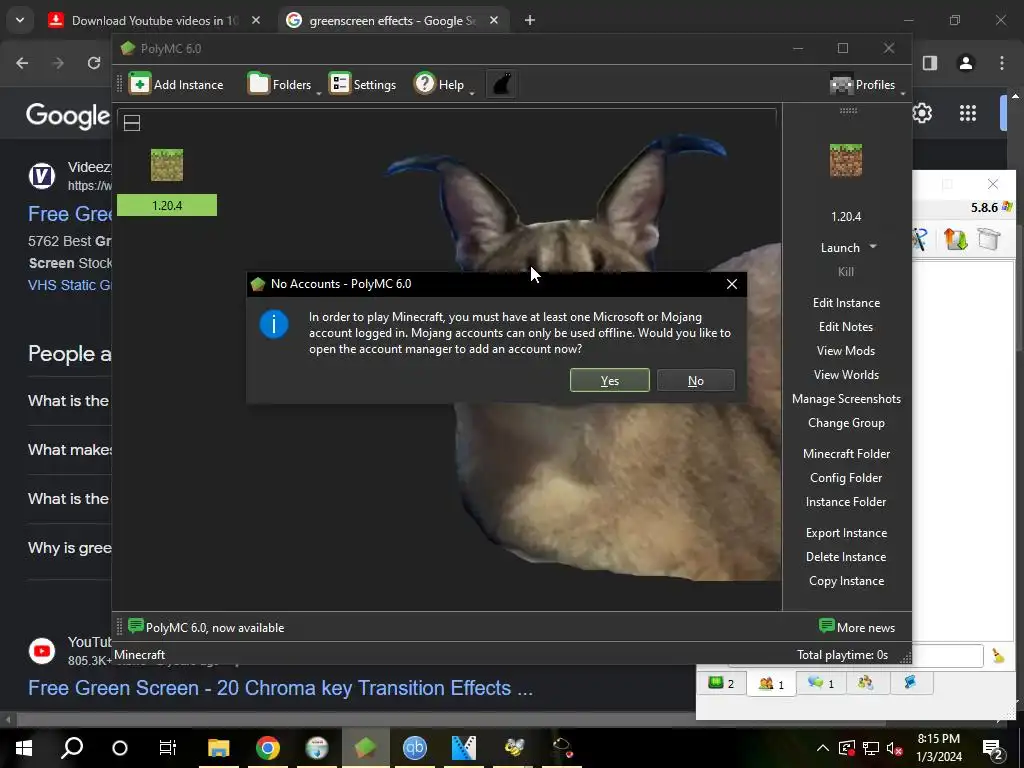Open Chrome tab search dropdown arrow
Image resolution: width=1024 pixels, height=768 pixels.
20,20
